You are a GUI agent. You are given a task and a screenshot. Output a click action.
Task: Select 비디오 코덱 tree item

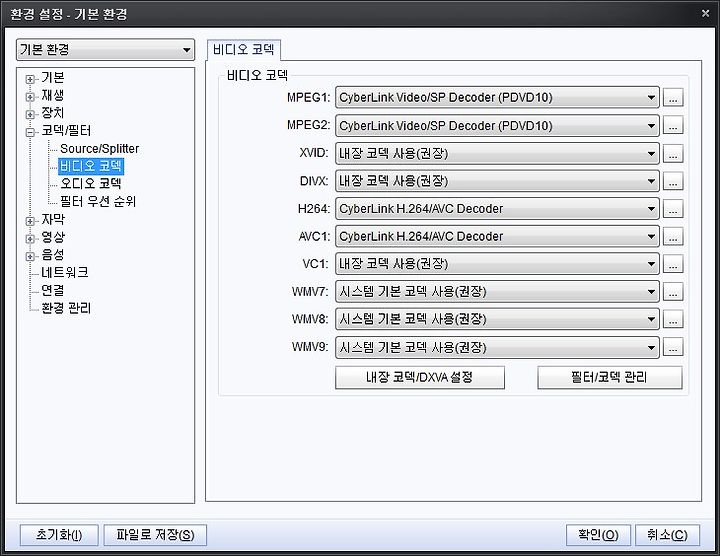pos(91,166)
